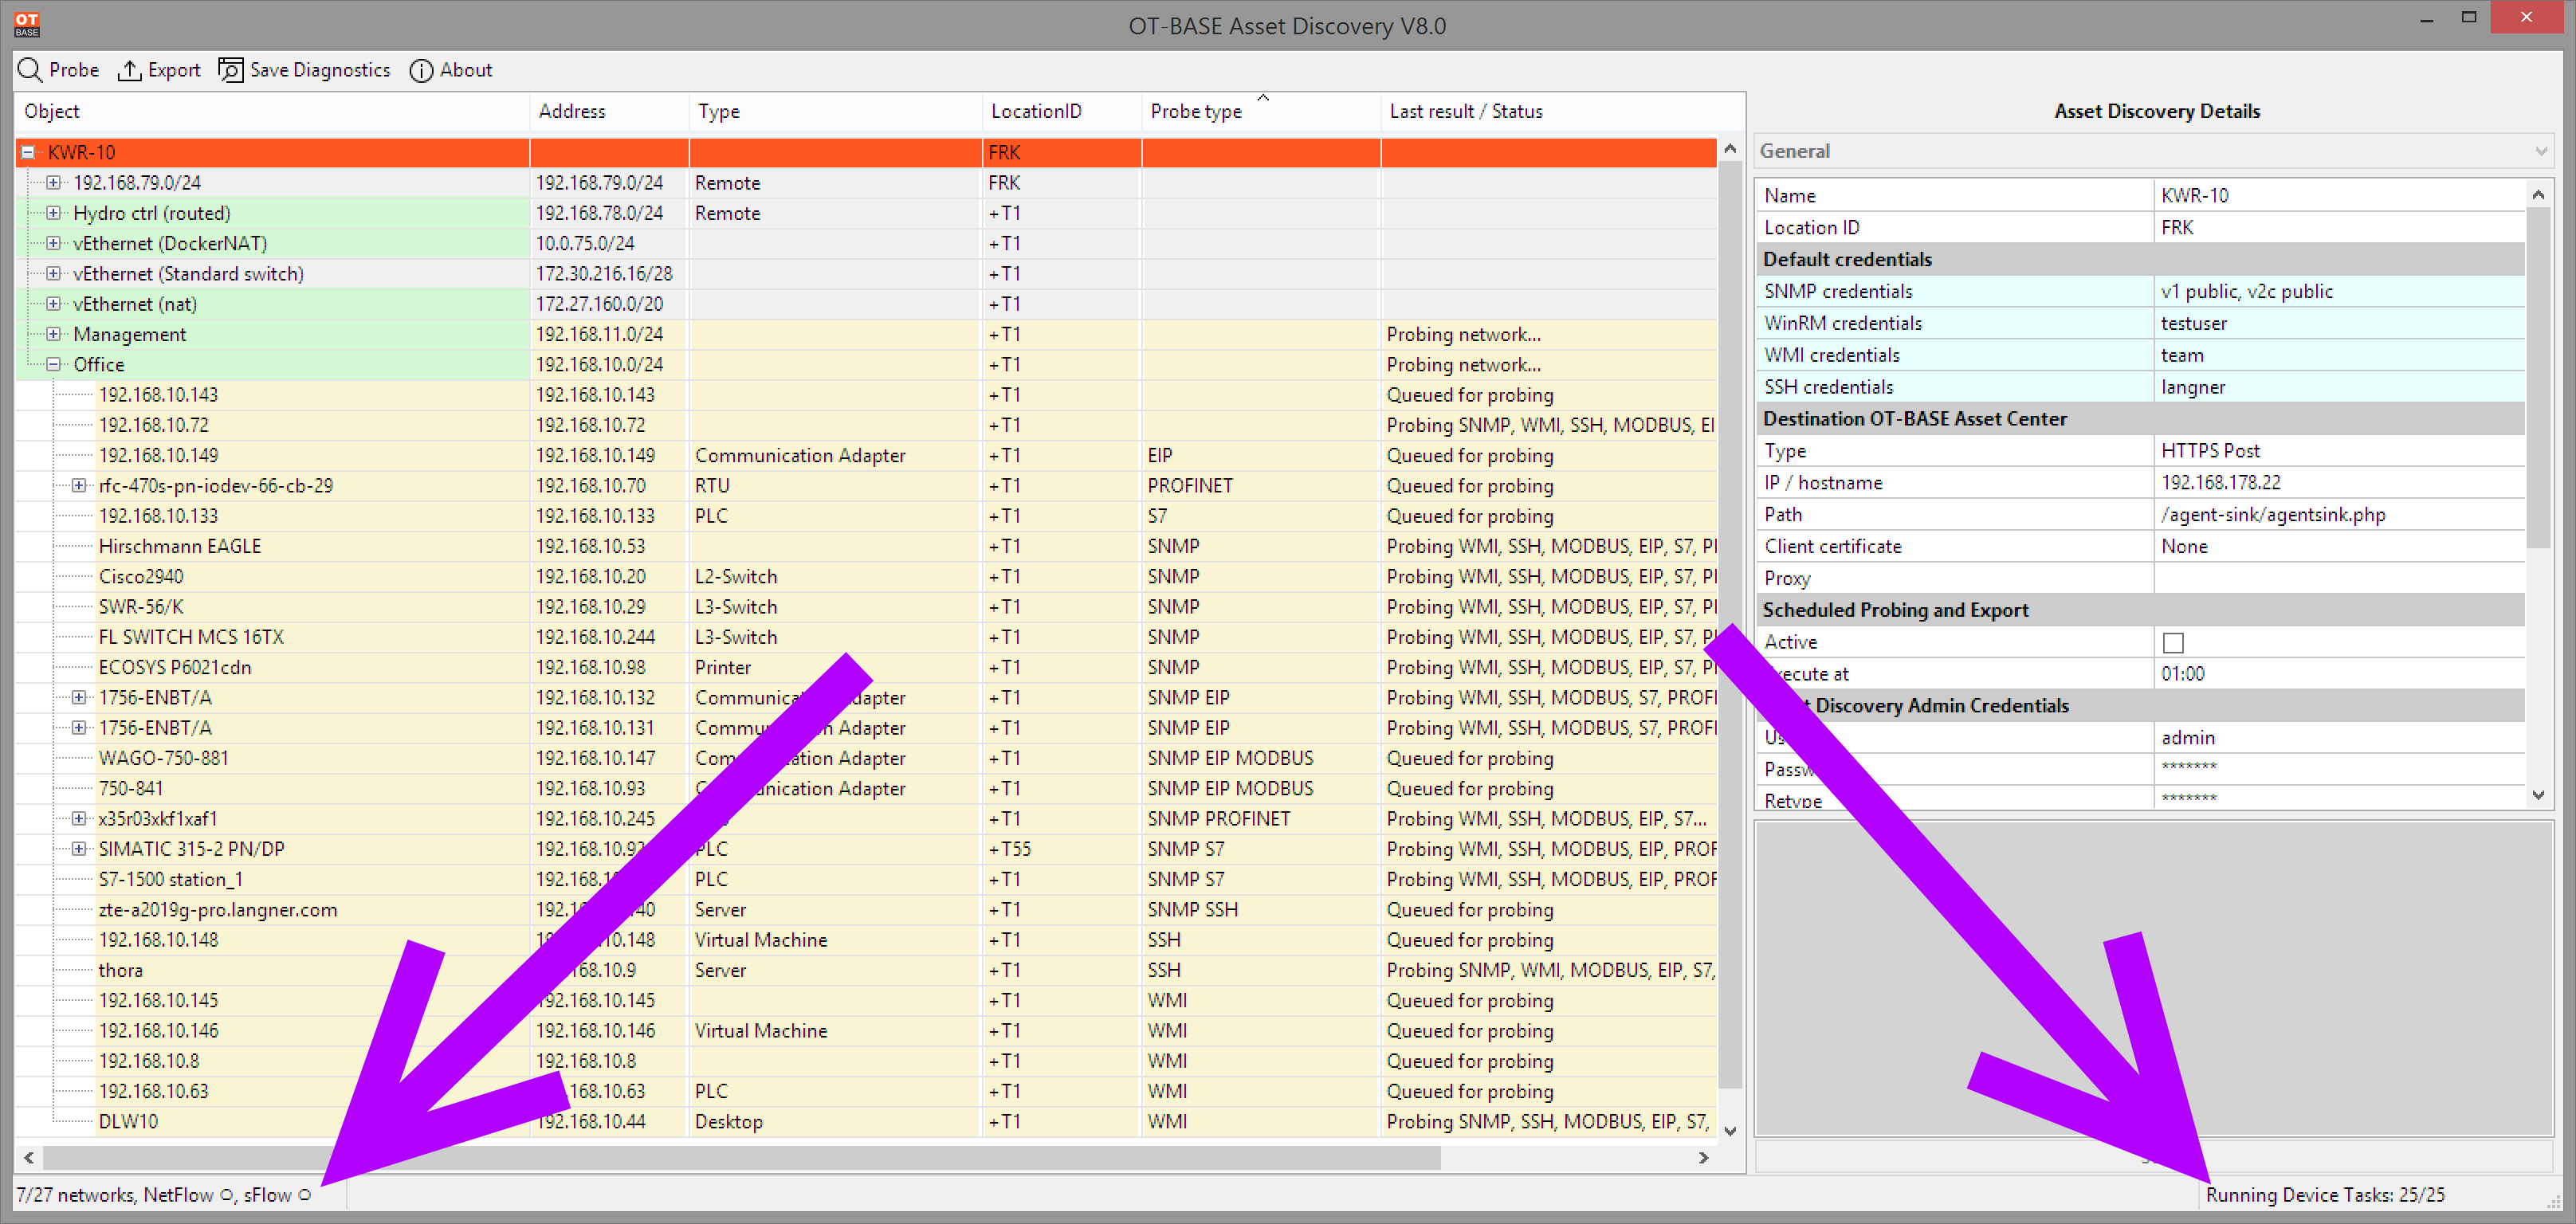Click the empty Proxy field

tap(2339, 578)
